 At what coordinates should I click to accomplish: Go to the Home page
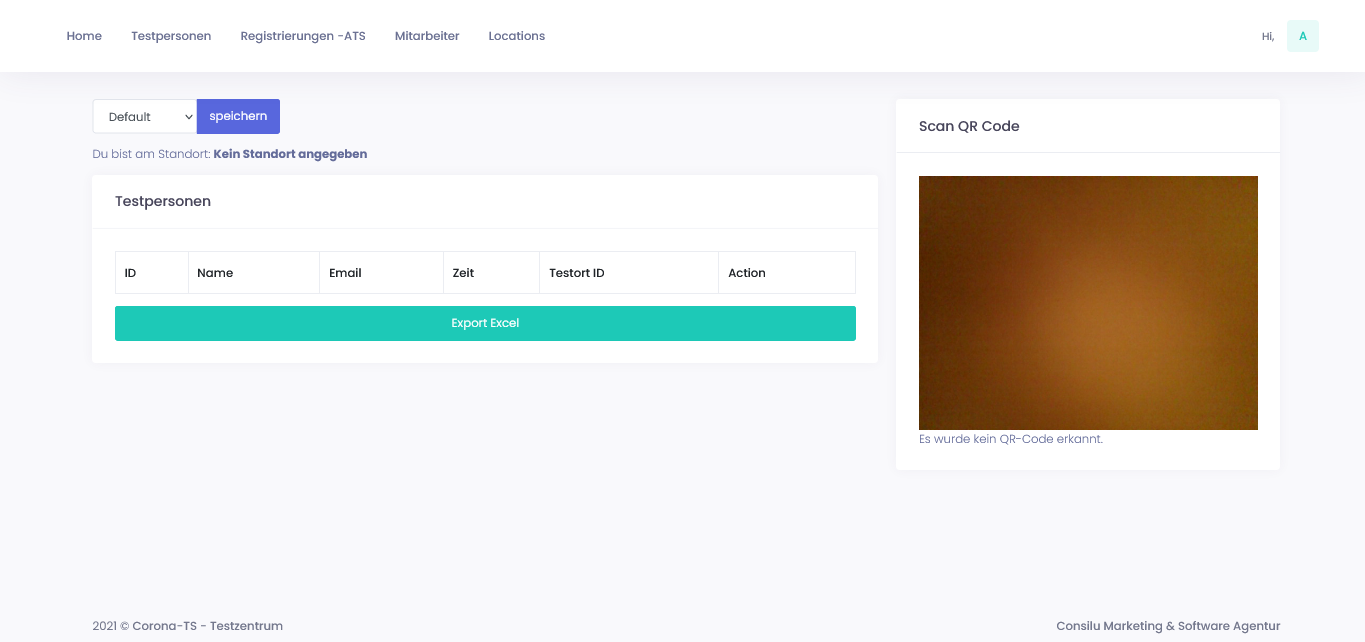(x=84, y=36)
